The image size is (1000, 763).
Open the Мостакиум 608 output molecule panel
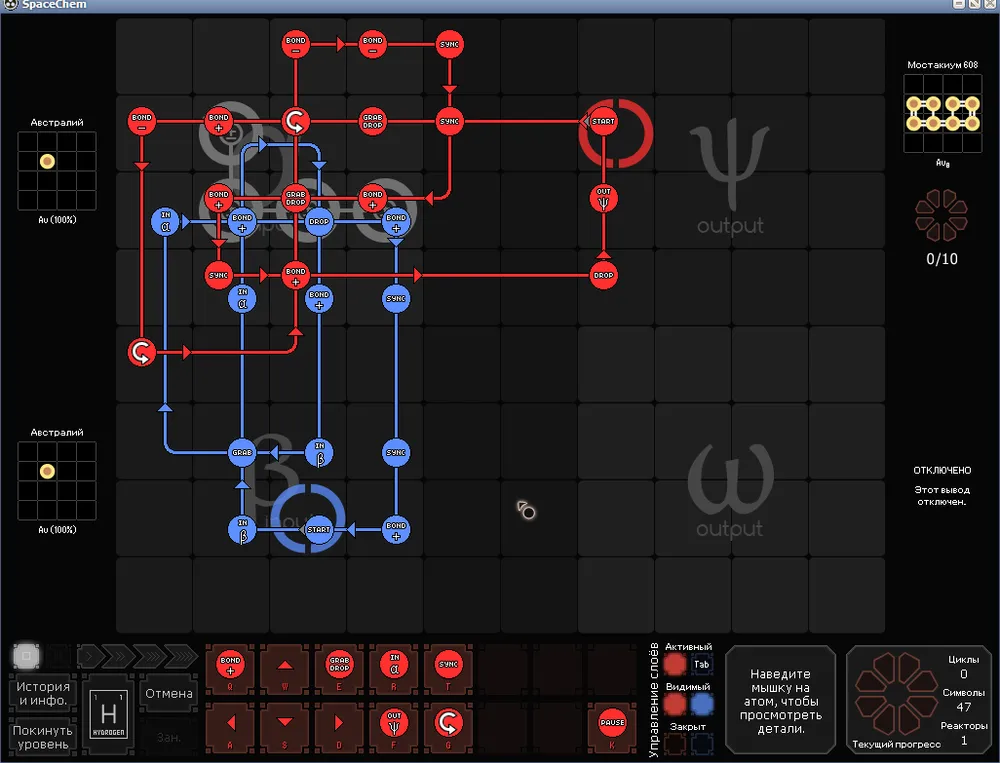click(943, 114)
